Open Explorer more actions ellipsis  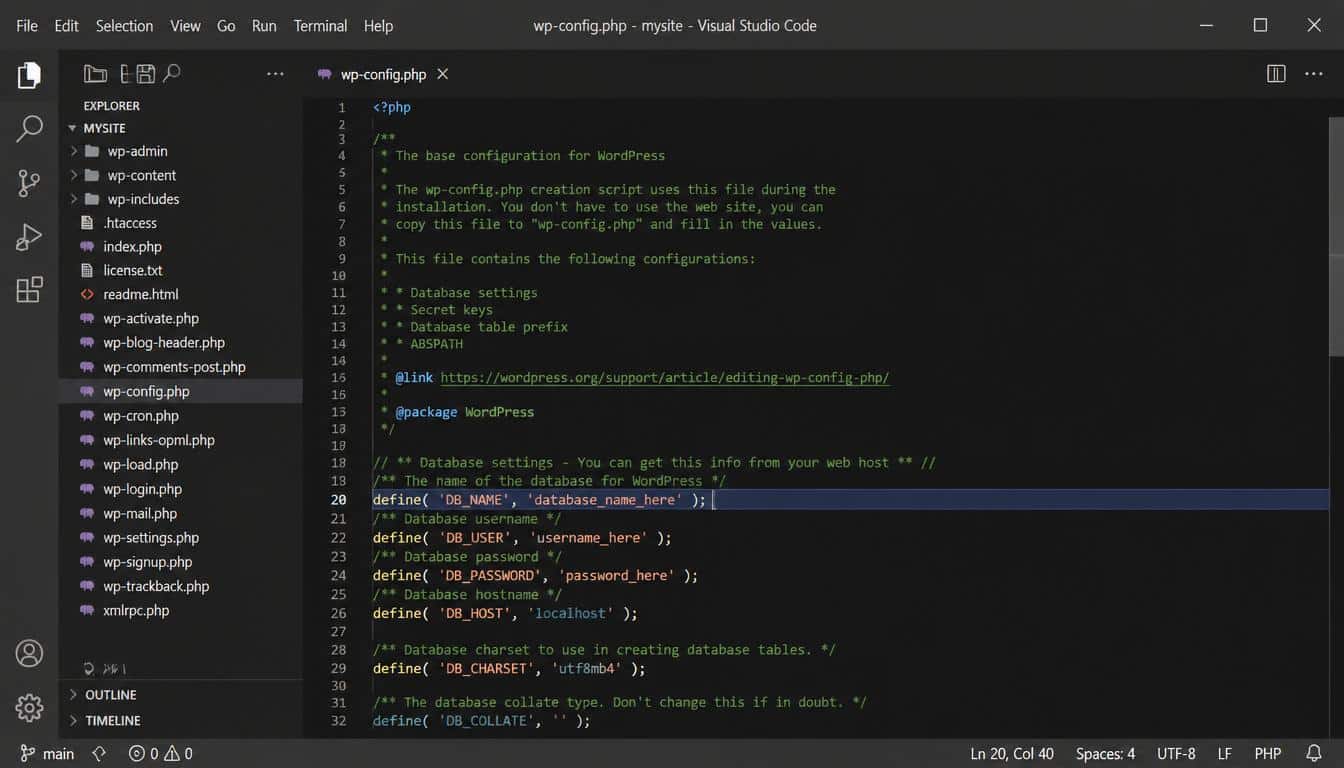point(275,73)
